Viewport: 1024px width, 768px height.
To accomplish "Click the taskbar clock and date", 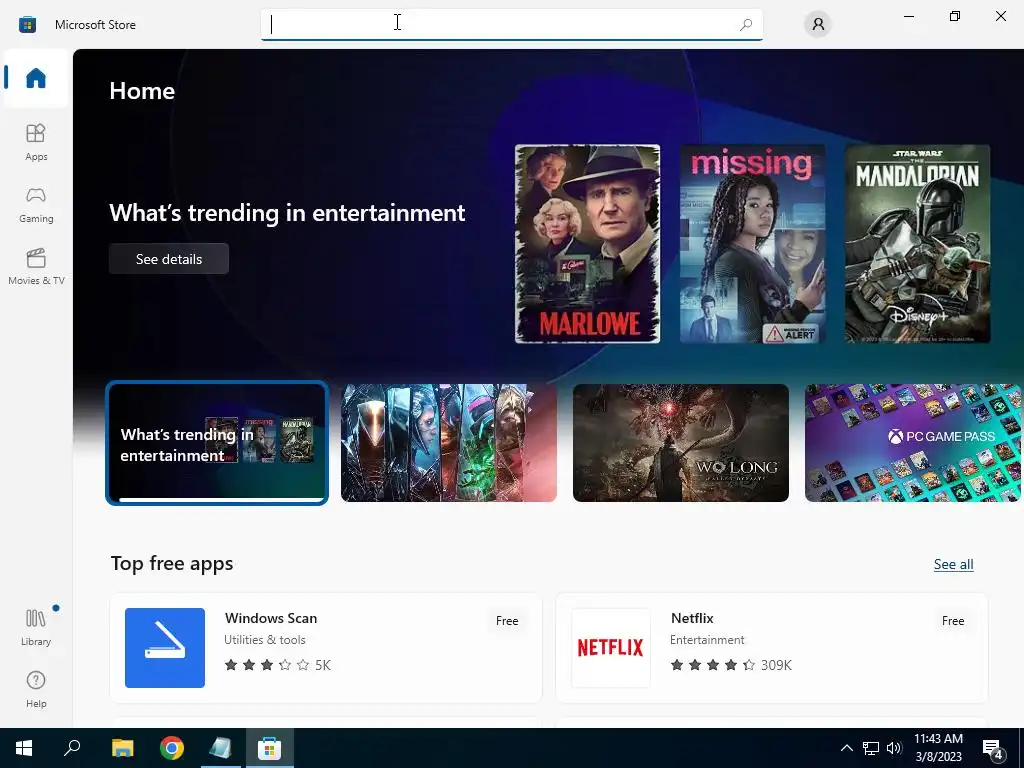I will pyautogui.click(x=938, y=748).
